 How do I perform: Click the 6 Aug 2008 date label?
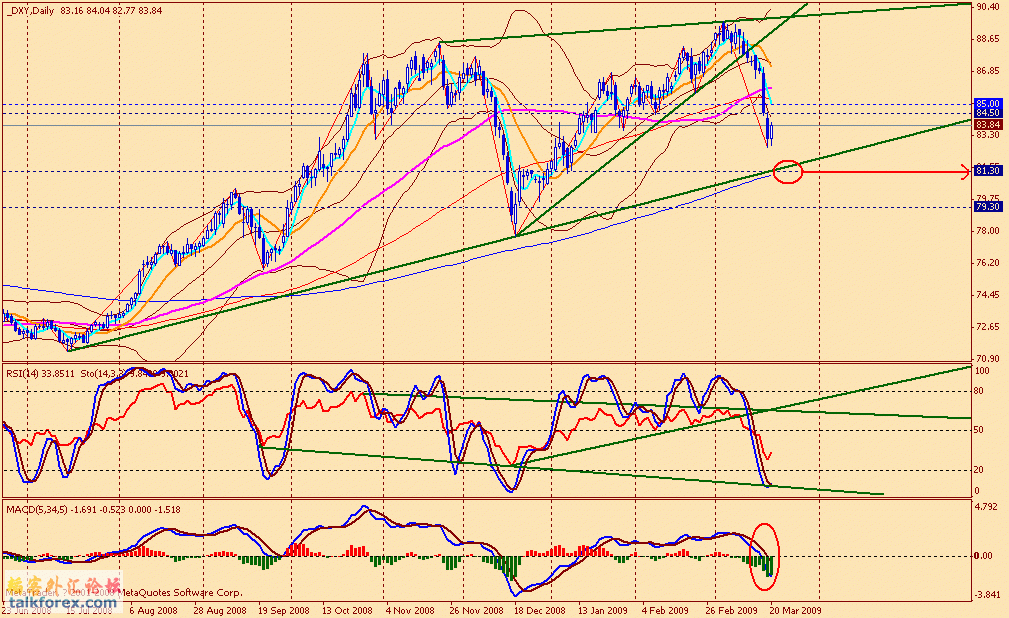(x=153, y=610)
